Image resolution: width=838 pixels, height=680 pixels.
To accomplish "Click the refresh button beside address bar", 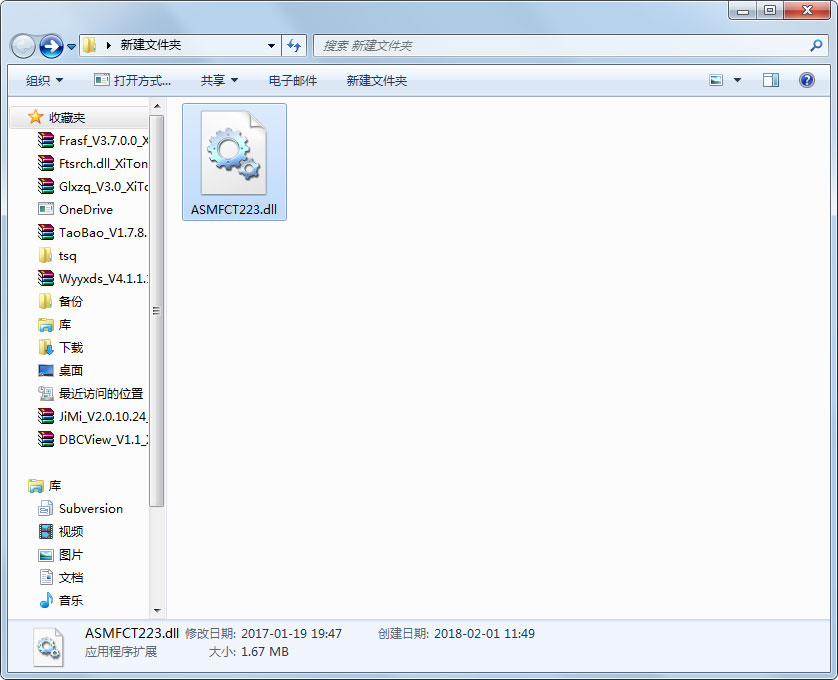I will (x=294, y=45).
